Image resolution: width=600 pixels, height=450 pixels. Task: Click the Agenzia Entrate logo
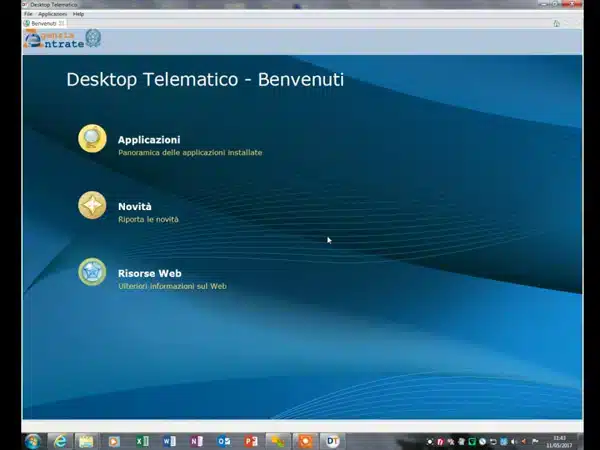pos(62,39)
